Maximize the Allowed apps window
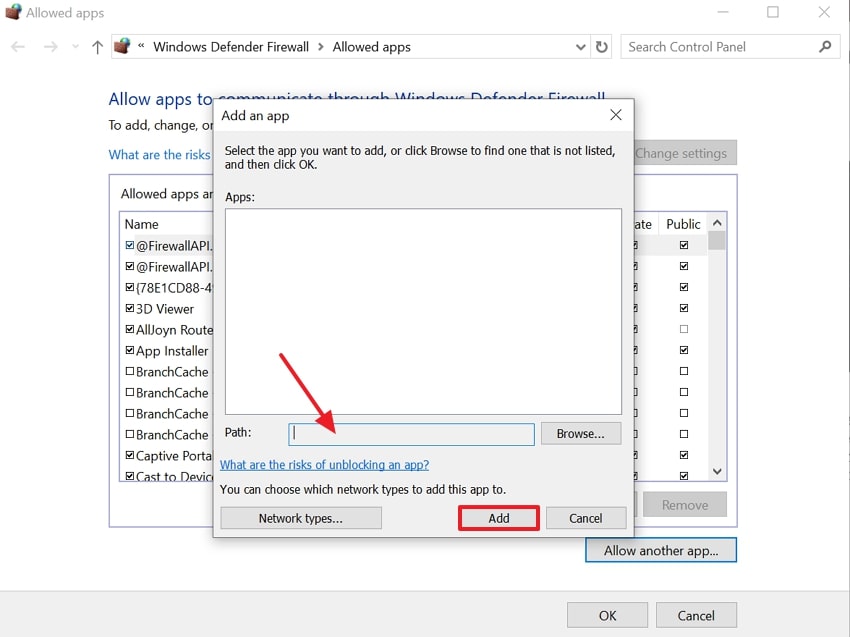 (x=773, y=12)
